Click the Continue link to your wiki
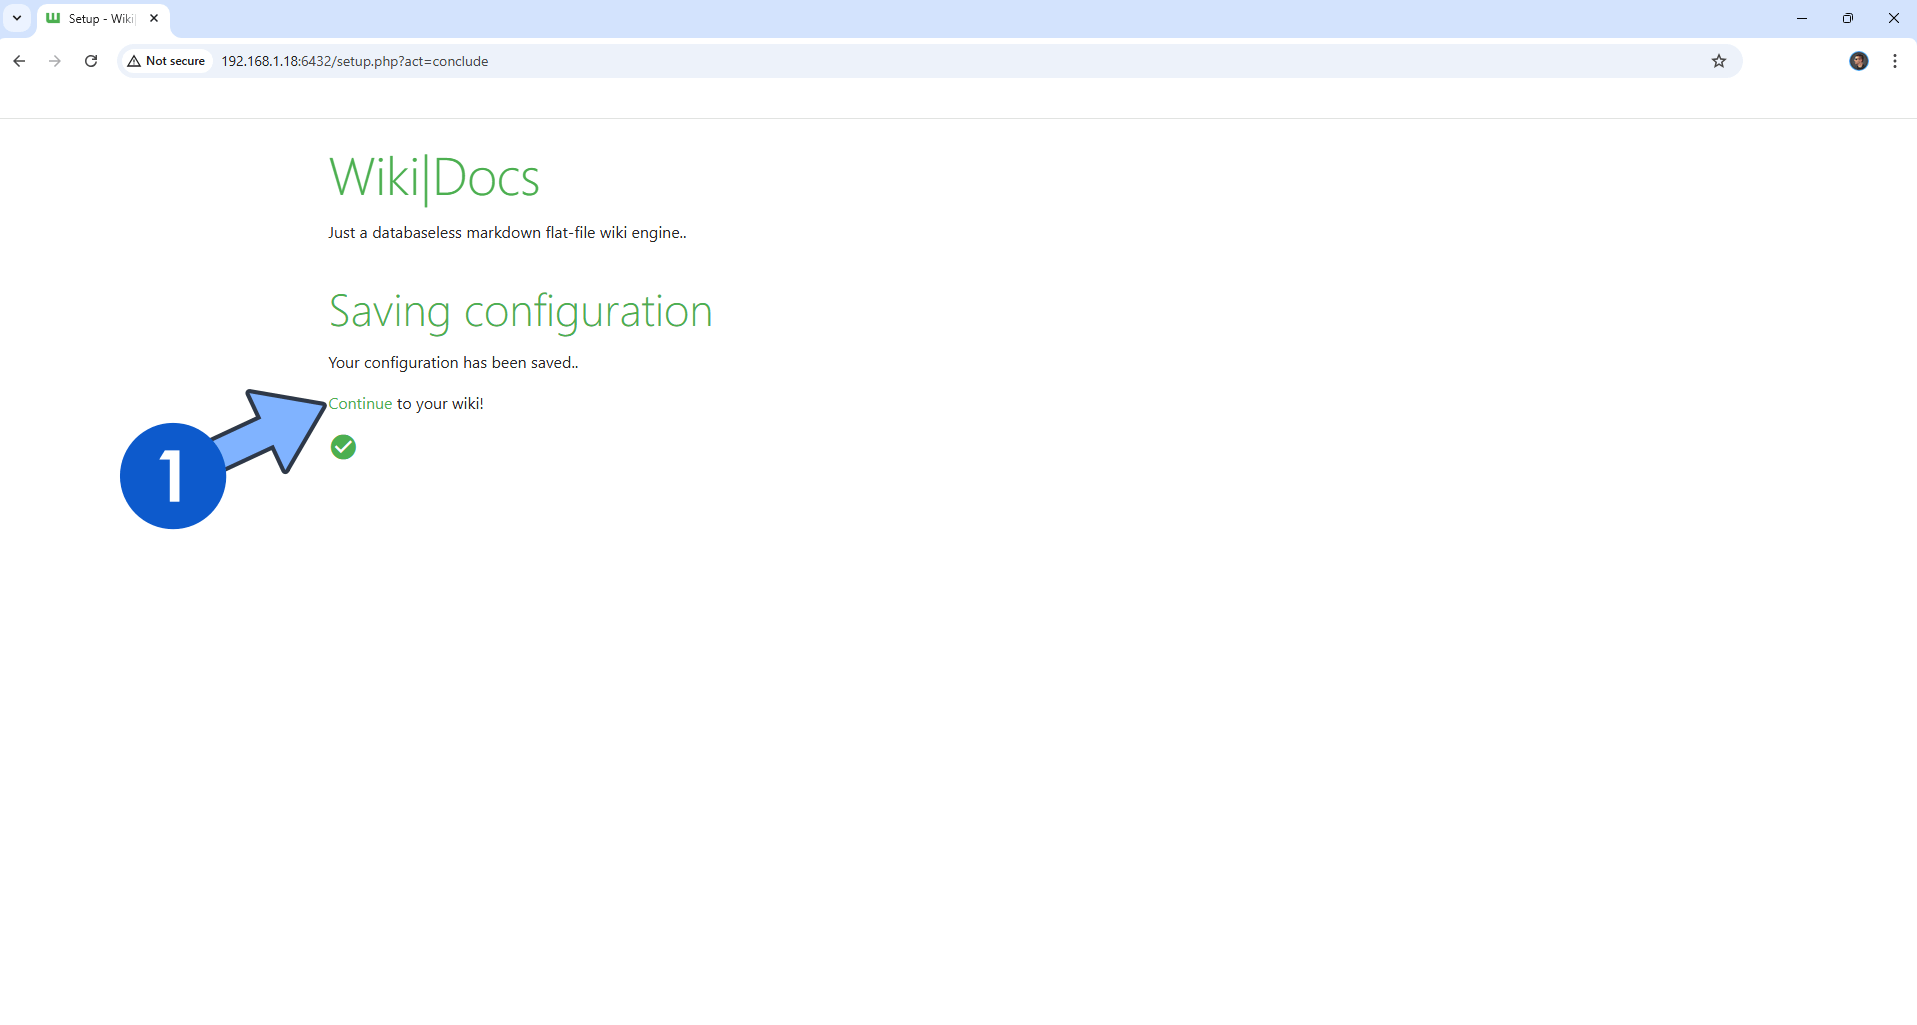The height and width of the screenshot is (1025, 1917). 360,404
